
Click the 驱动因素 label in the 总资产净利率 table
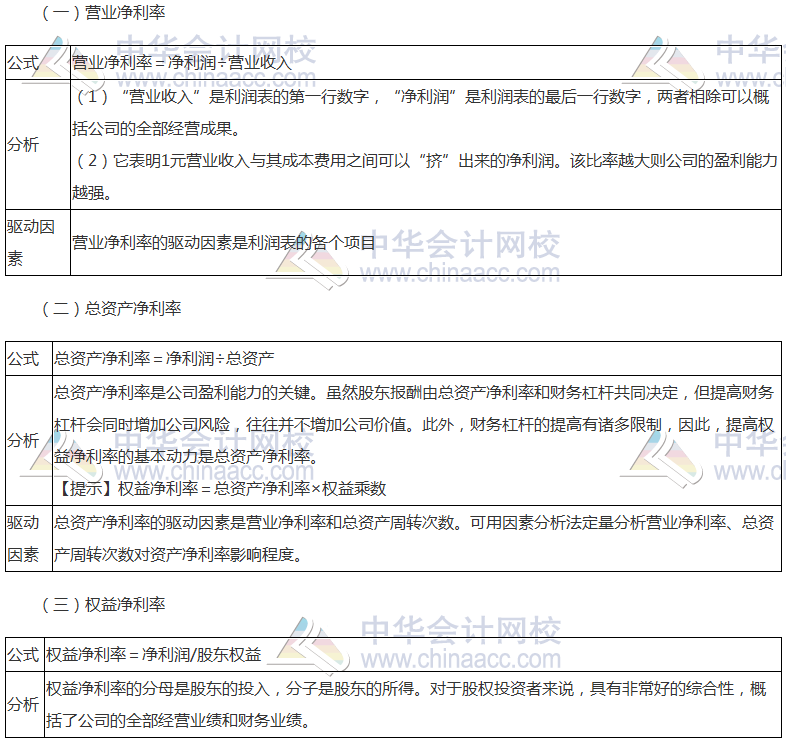[23, 538]
